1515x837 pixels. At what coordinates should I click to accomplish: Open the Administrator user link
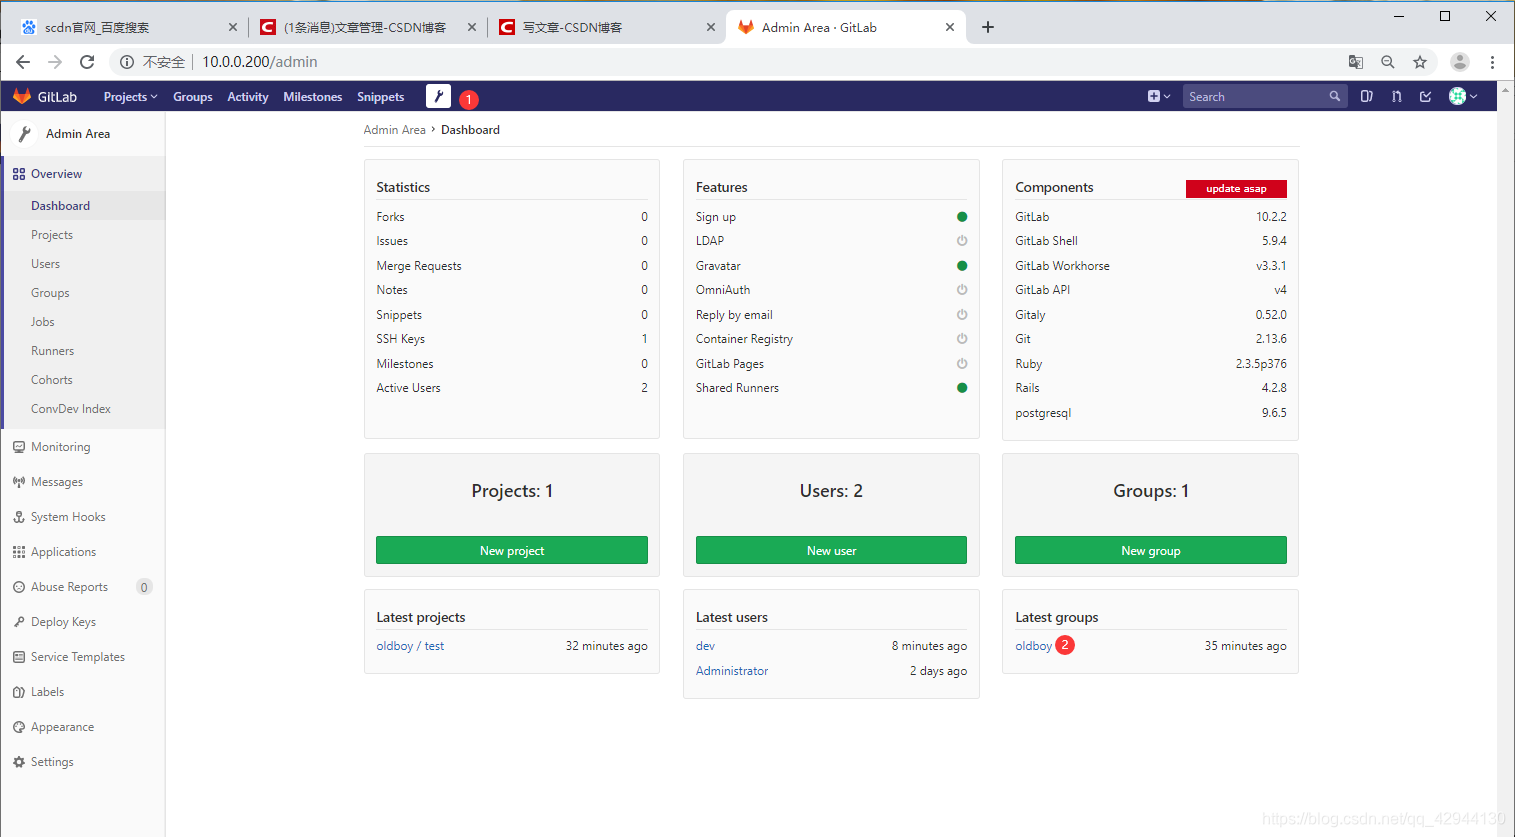point(732,671)
